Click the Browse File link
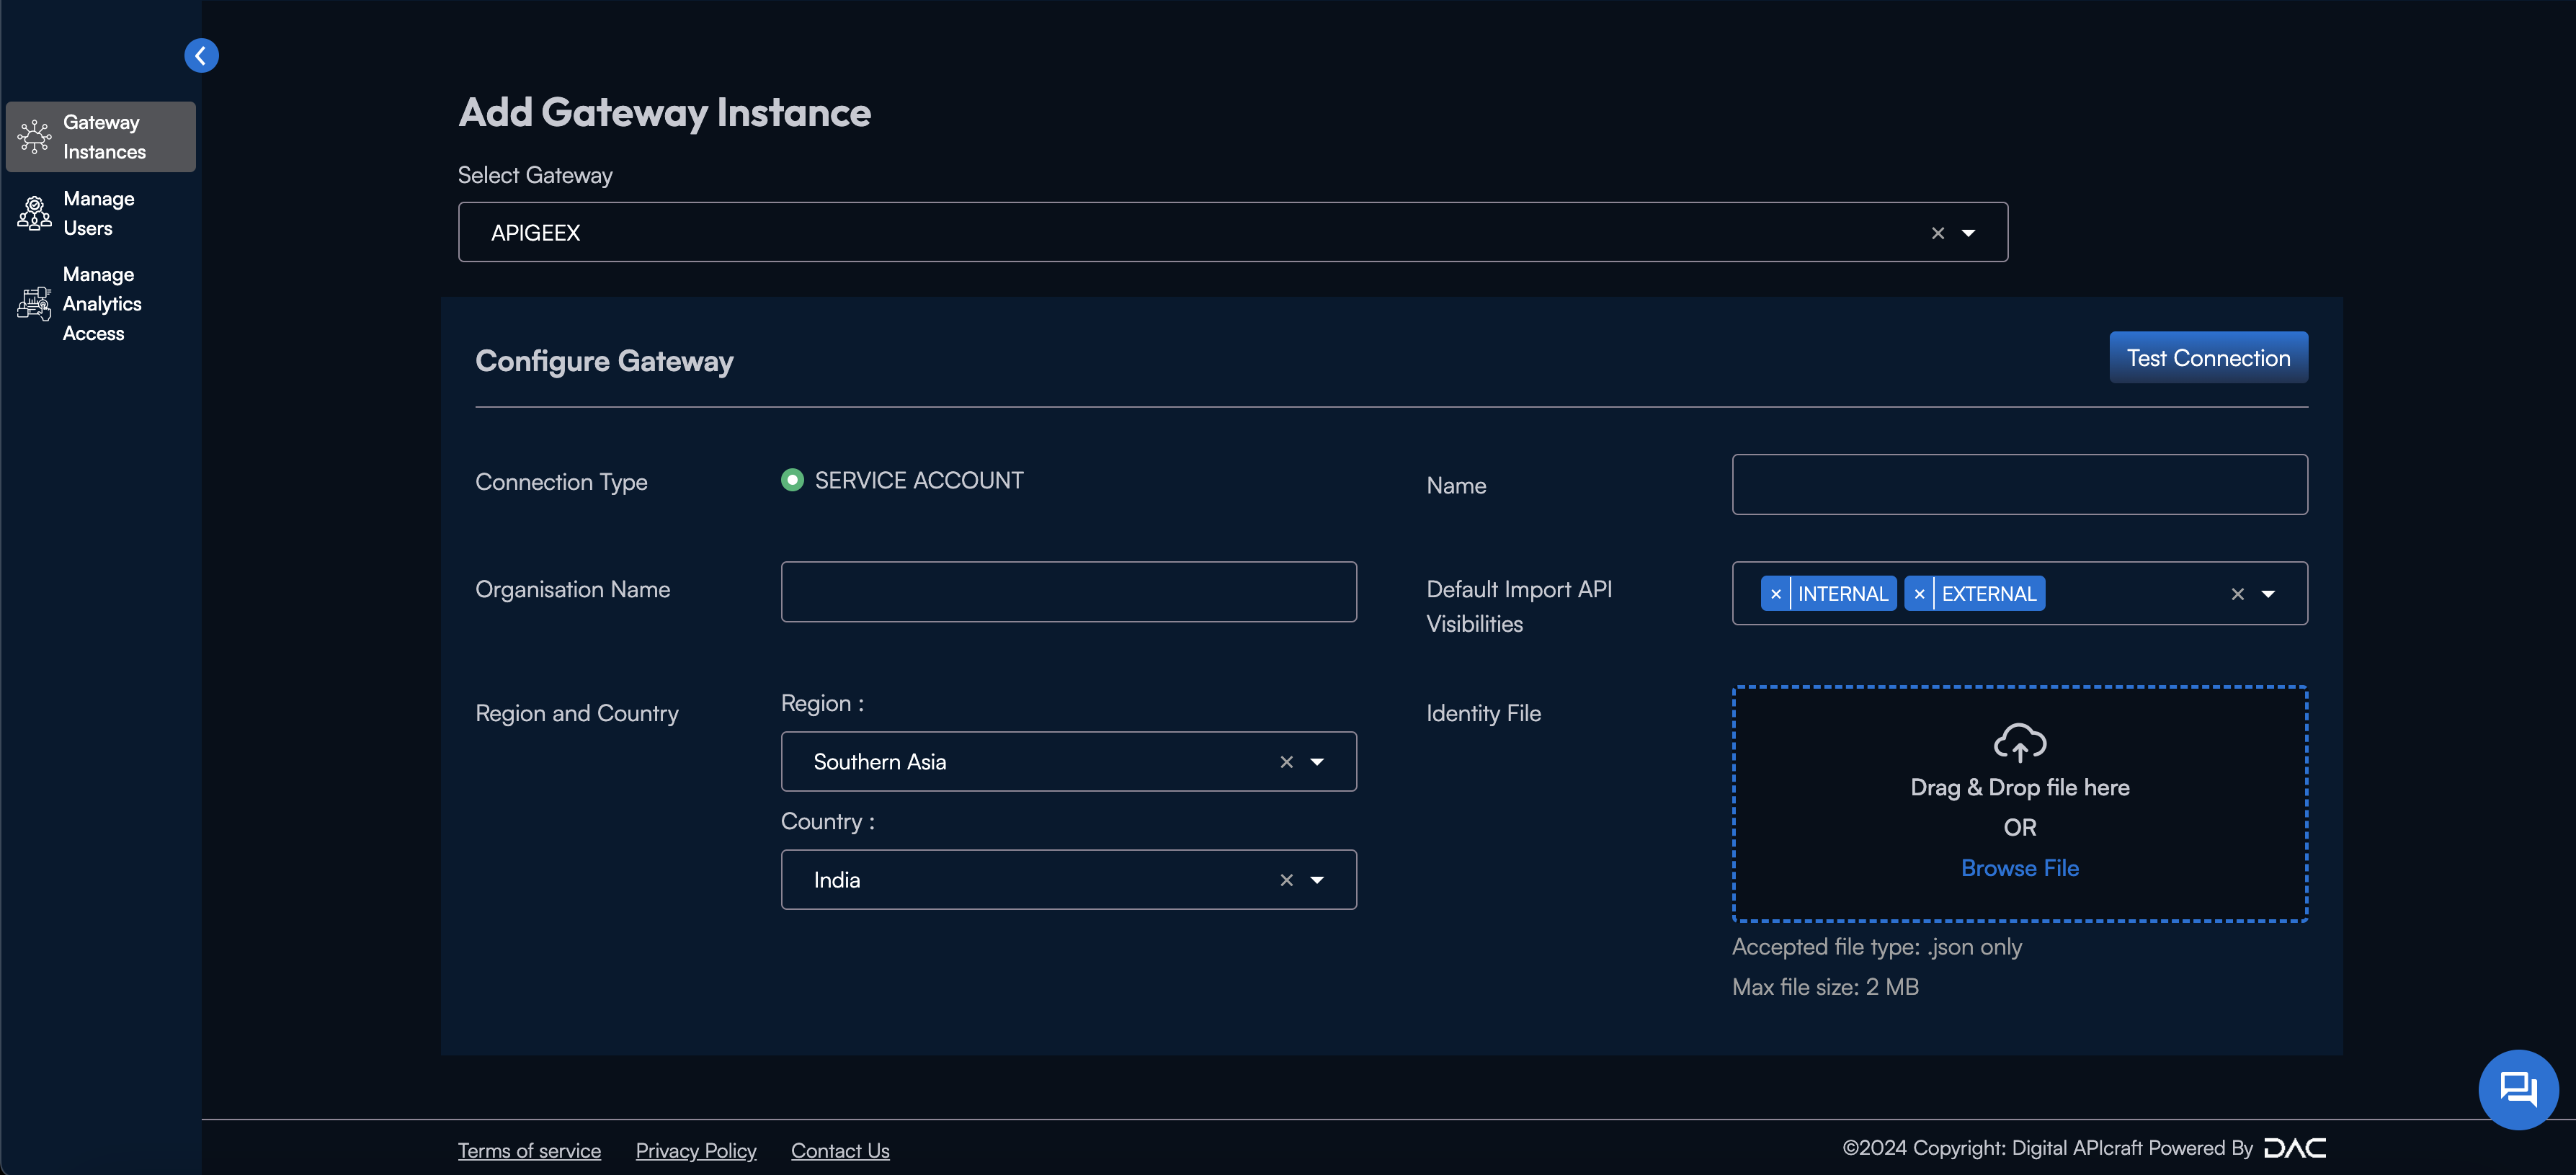The image size is (2576, 1175). click(x=2020, y=868)
